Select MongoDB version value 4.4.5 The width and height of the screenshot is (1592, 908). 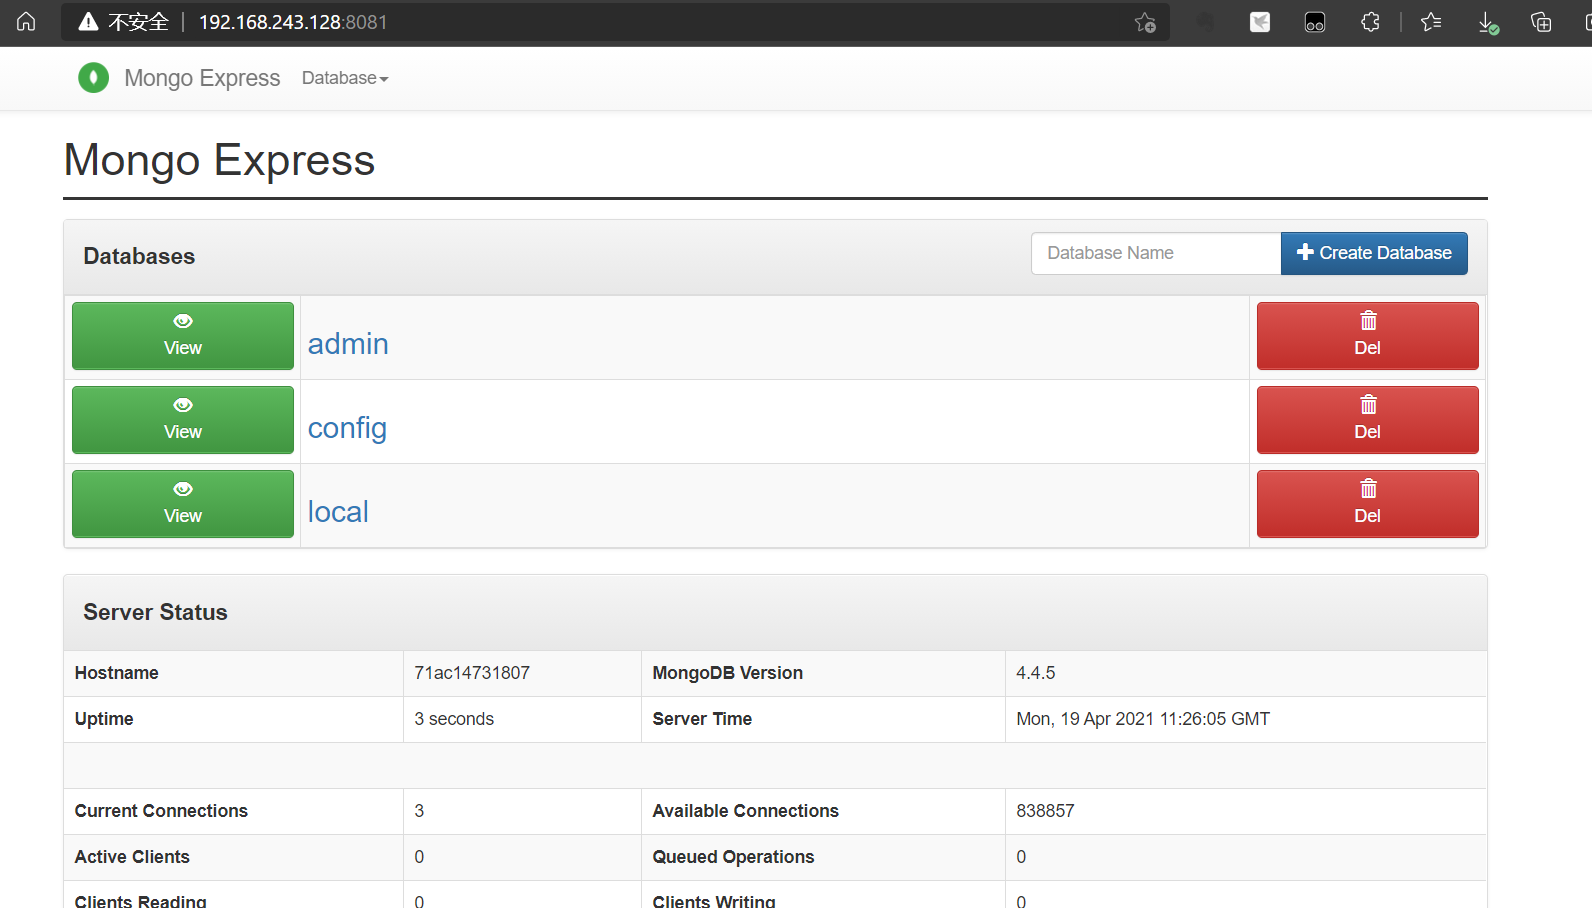click(1036, 673)
